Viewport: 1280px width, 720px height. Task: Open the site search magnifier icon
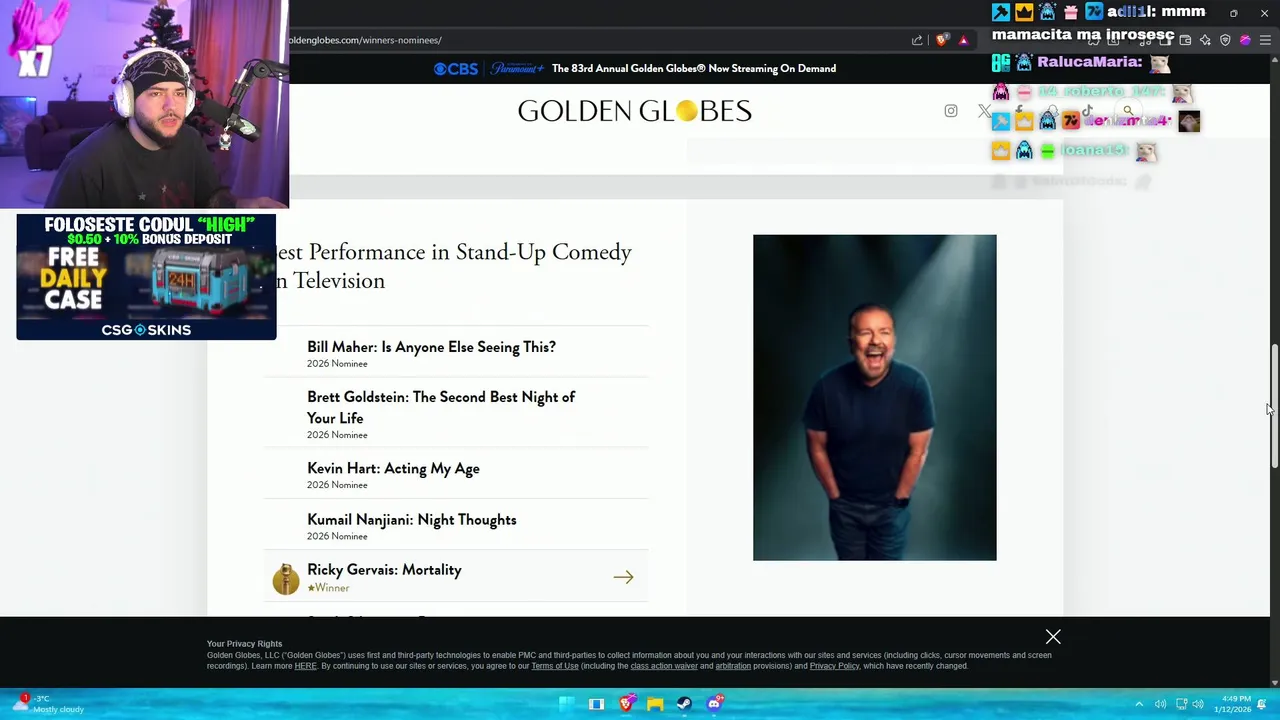1128,111
